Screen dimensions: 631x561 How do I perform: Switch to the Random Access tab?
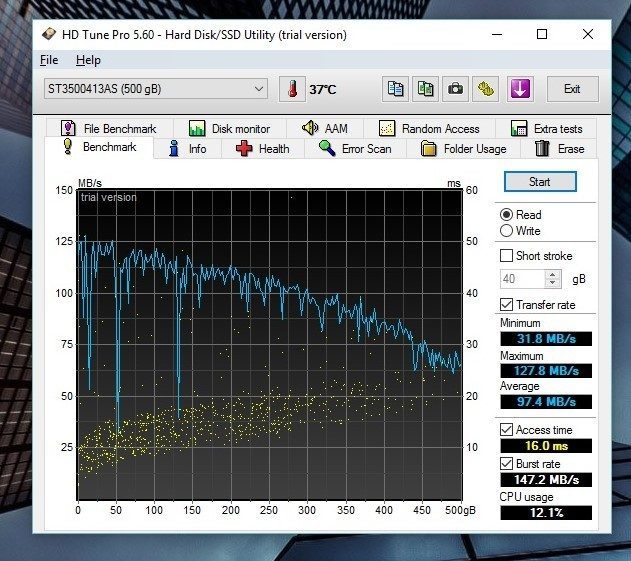(x=429, y=128)
